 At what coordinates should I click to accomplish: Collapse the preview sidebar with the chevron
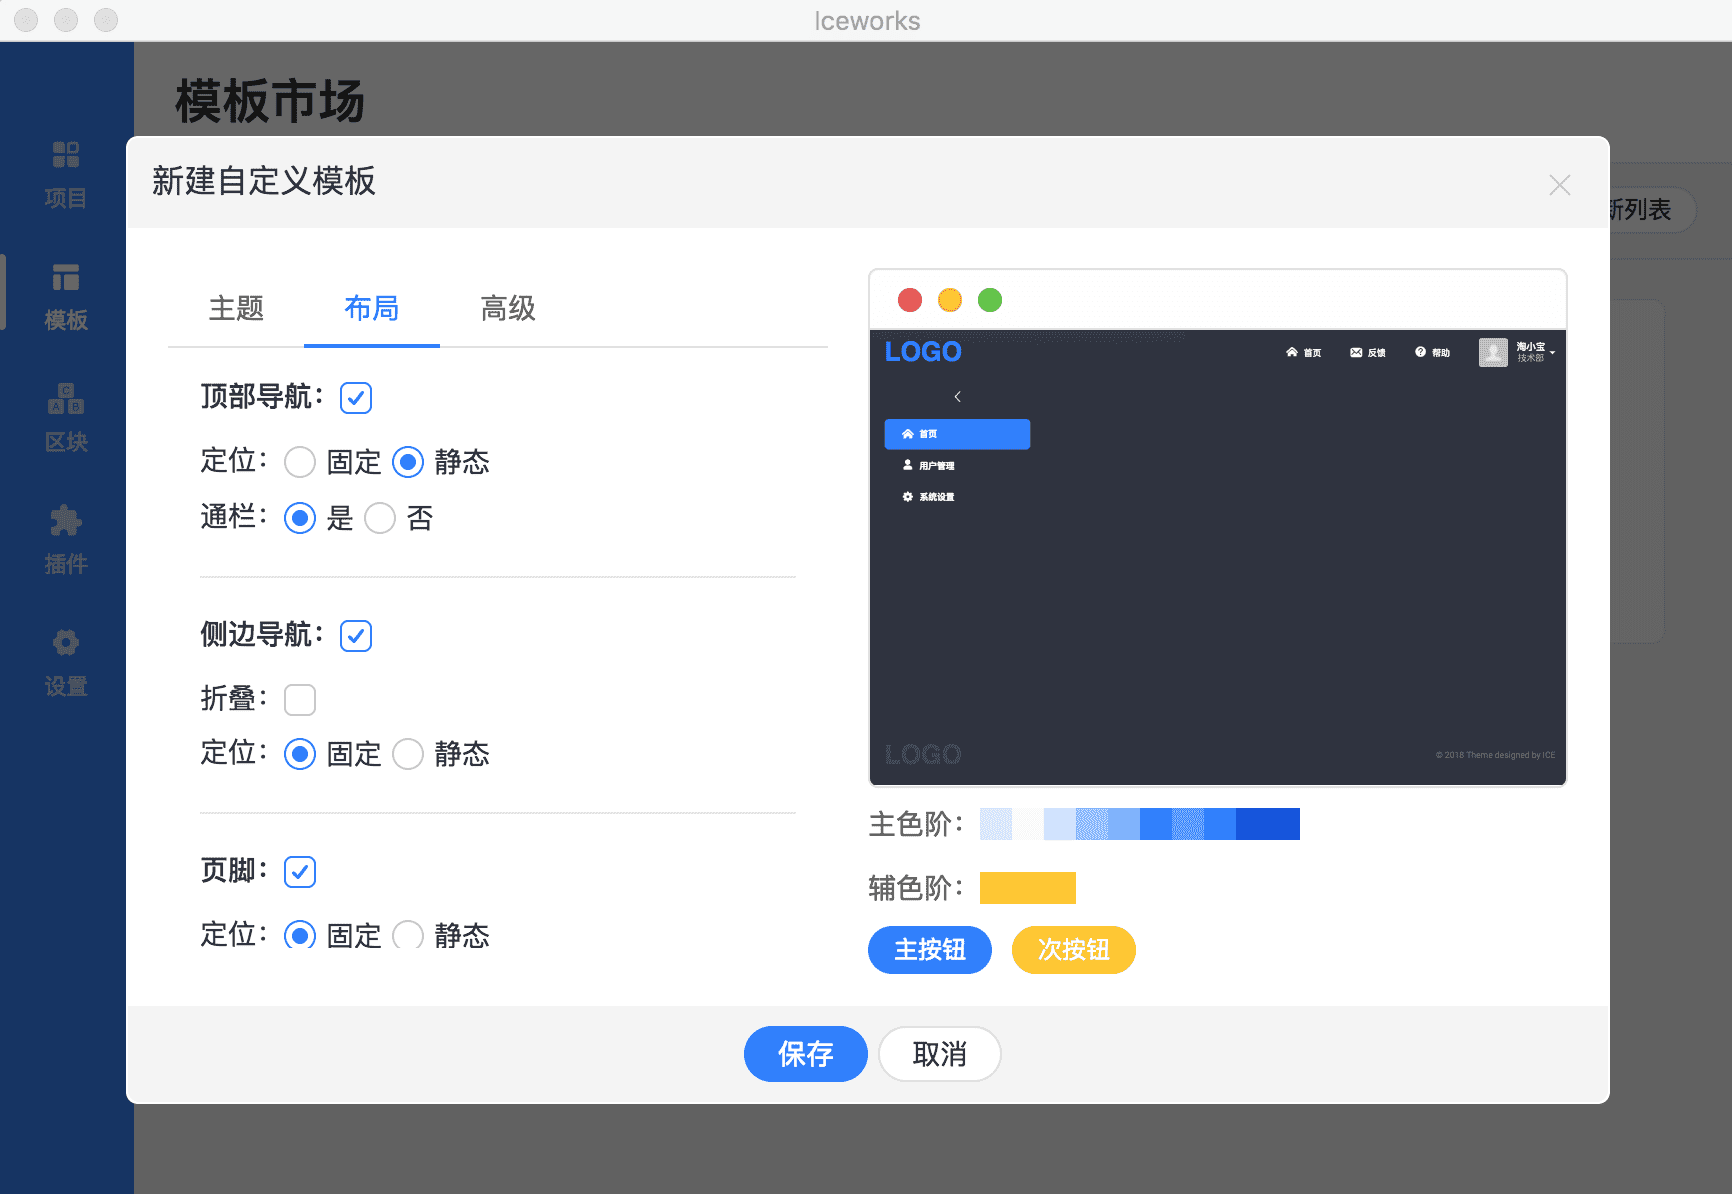pos(957,397)
